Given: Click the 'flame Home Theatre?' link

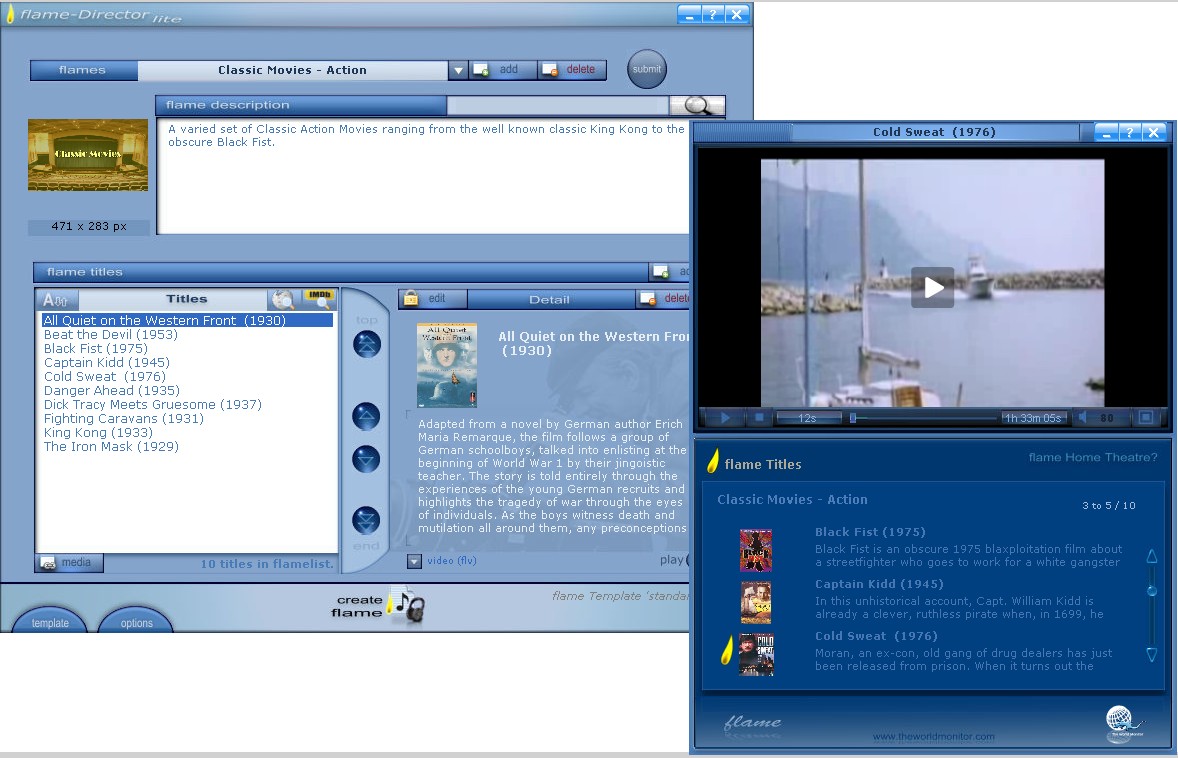Looking at the screenshot, I should tap(1093, 458).
